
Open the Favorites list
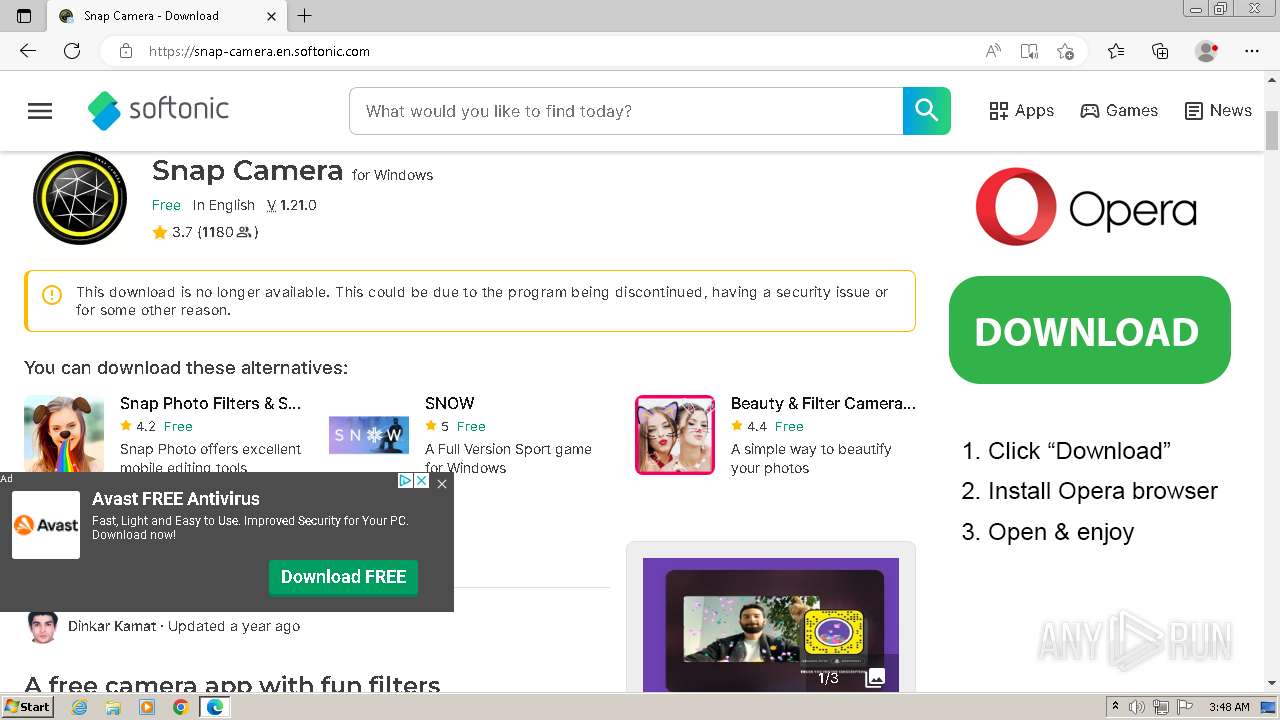coord(1116,51)
